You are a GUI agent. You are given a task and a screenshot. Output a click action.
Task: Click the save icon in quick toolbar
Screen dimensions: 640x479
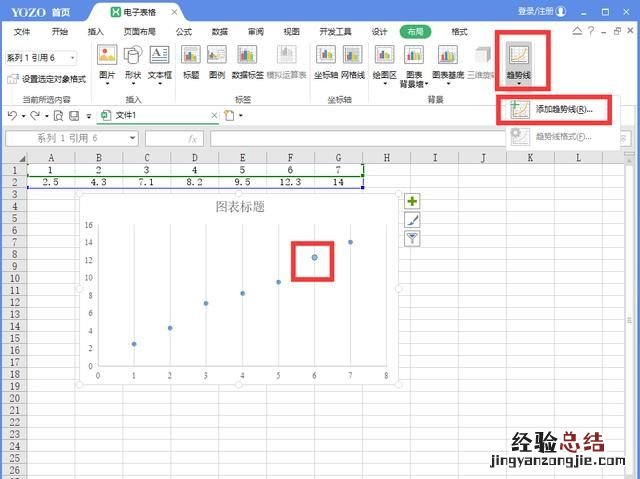coord(74,116)
